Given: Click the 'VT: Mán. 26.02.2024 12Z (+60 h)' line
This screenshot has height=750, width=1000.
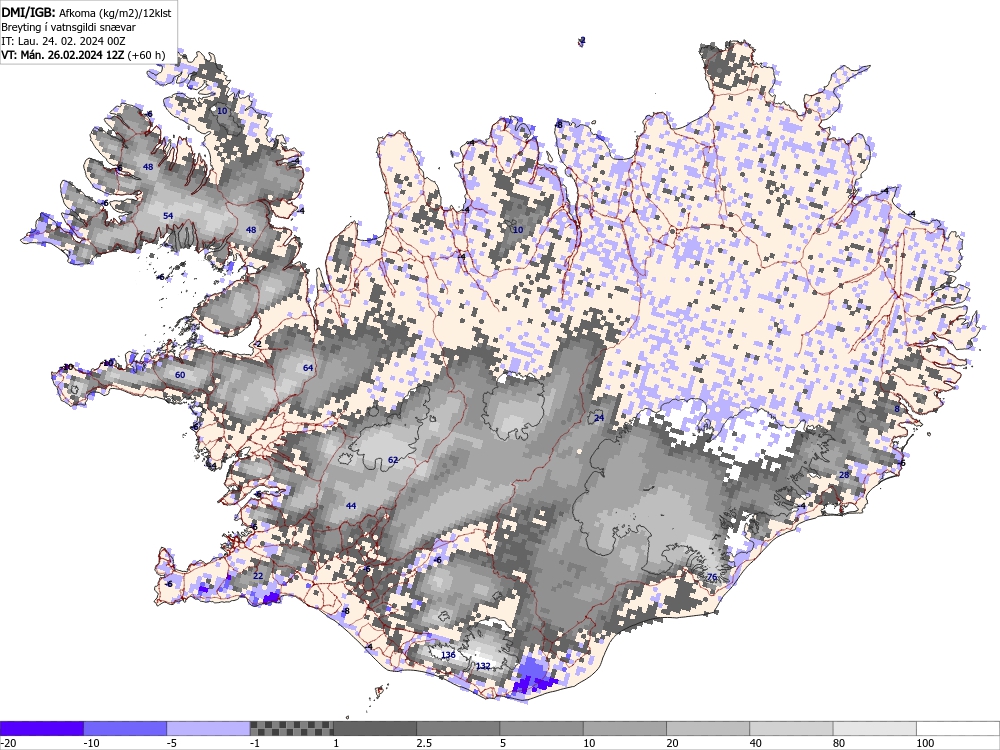Looking at the screenshot, I should click(83, 55).
